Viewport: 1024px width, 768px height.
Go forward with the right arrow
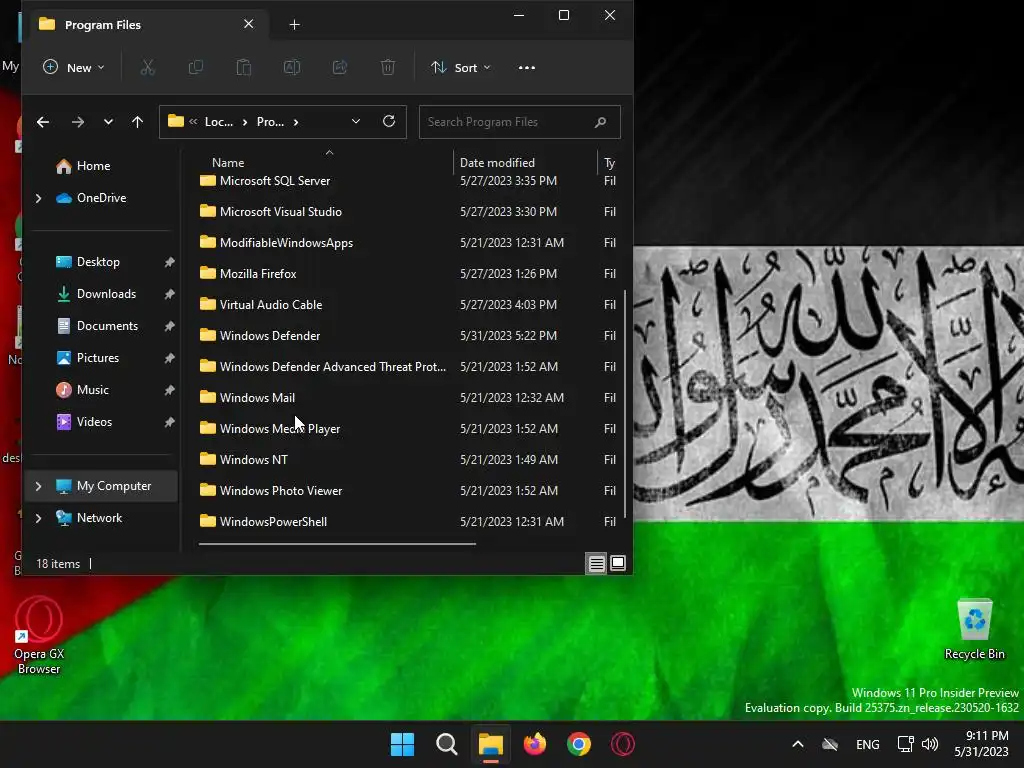point(78,122)
